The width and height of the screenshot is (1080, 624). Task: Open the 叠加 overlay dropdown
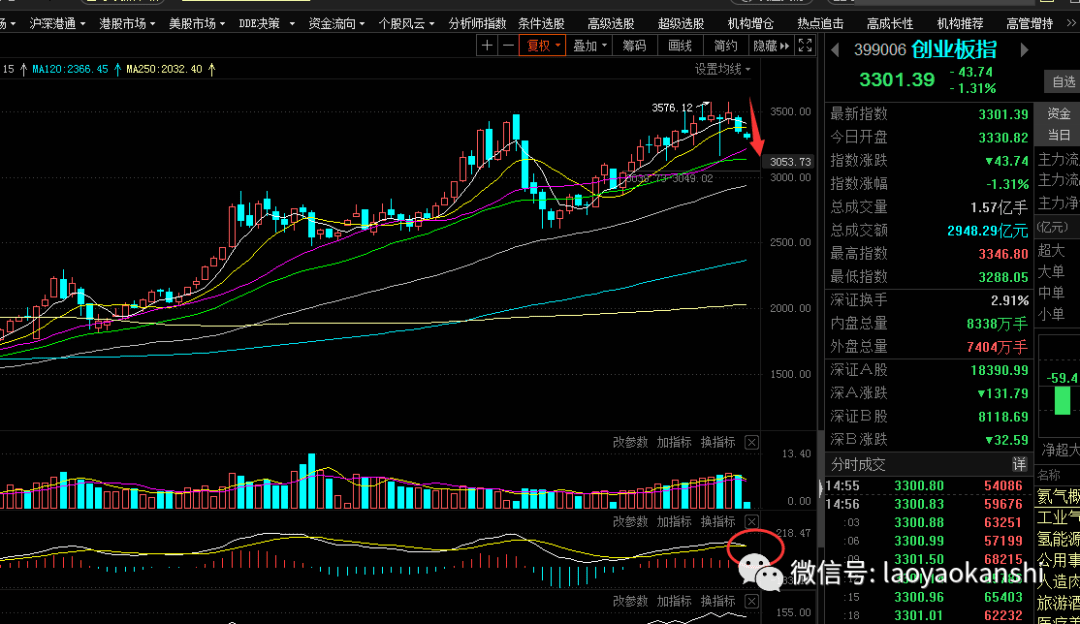click(588, 45)
